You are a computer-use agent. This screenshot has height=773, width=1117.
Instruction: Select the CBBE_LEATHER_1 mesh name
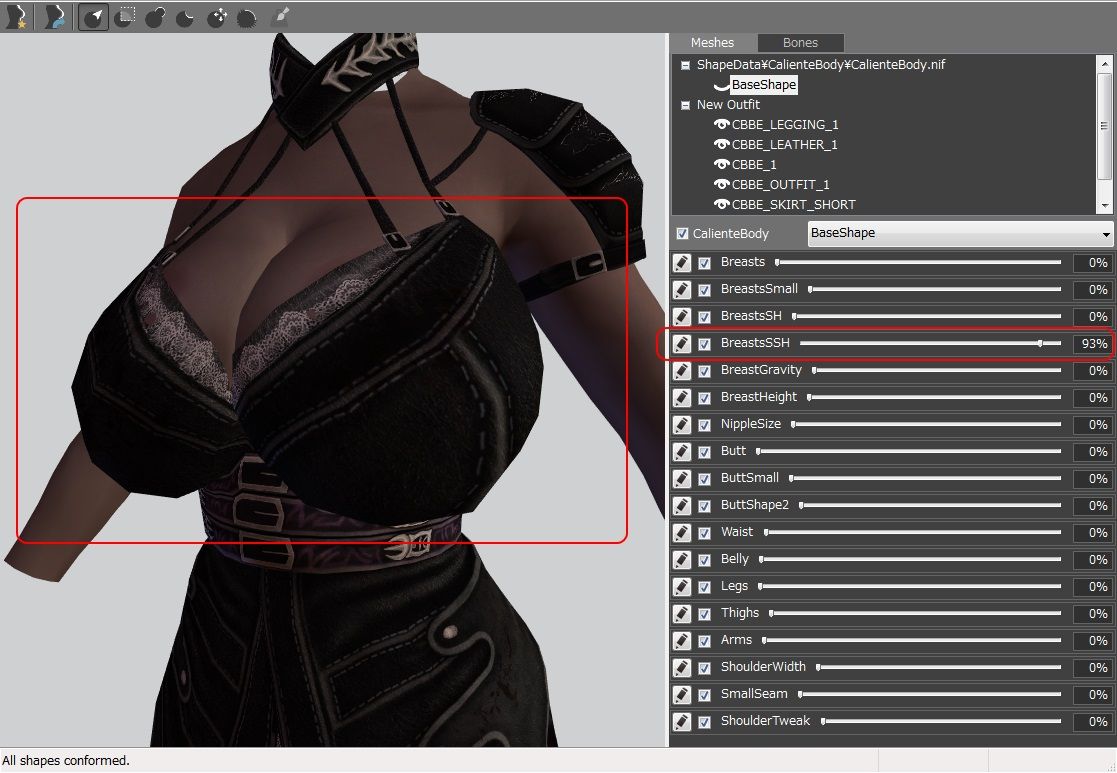[784, 145]
